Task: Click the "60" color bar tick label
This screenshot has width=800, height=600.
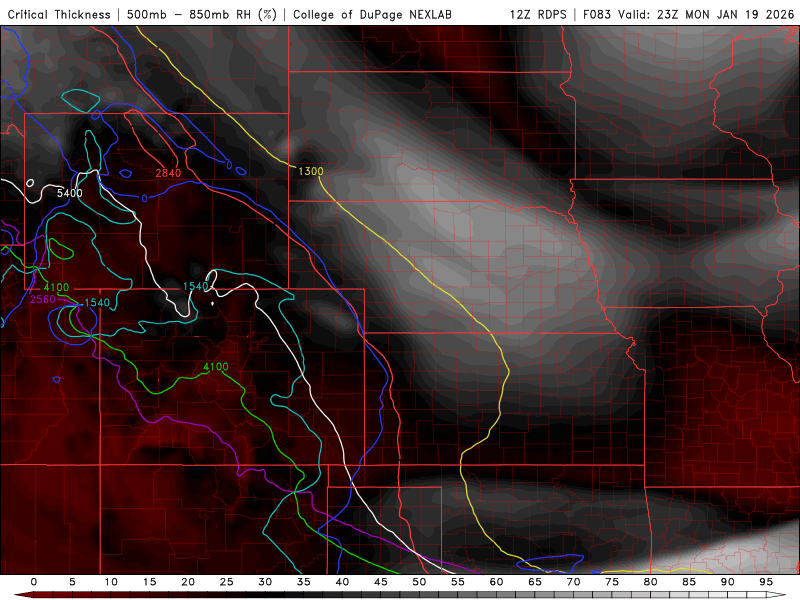Action: [496, 582]
